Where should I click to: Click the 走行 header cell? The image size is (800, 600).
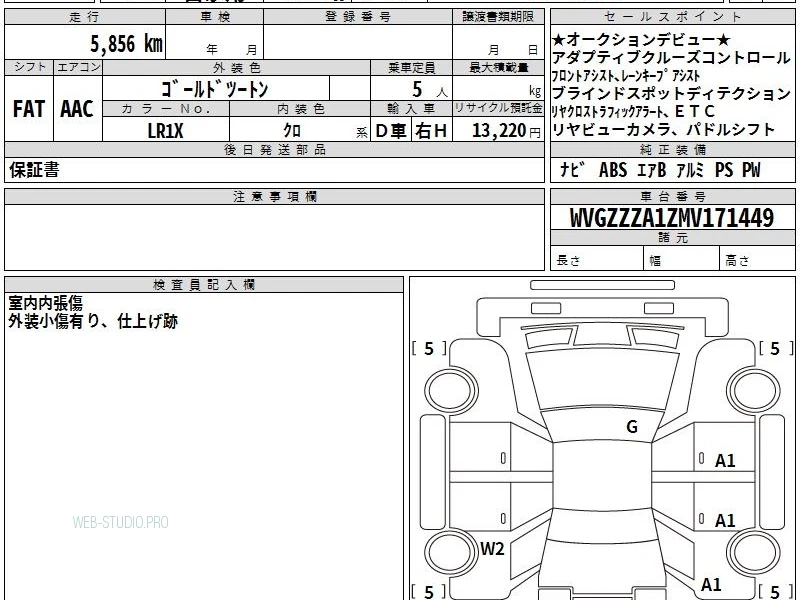85,17
